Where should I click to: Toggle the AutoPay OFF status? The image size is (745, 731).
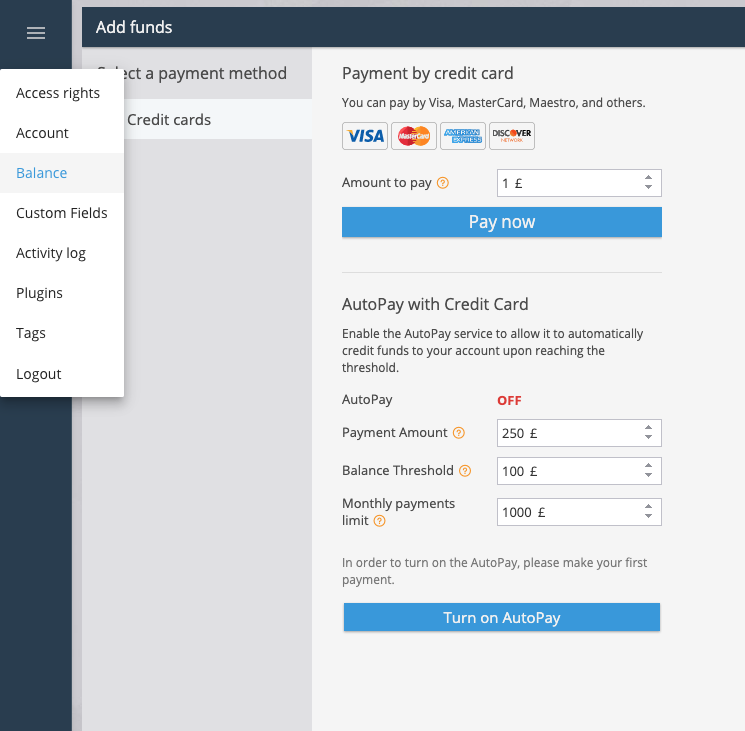[x=509, y=400]
